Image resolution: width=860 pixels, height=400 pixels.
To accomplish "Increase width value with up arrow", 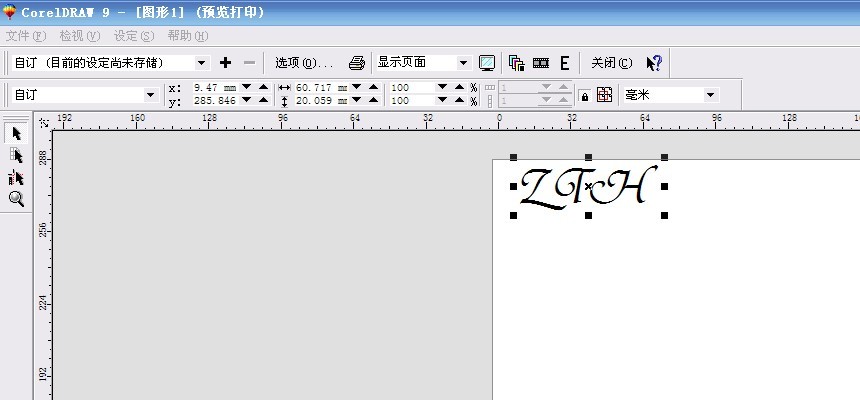I will [374, 87].
